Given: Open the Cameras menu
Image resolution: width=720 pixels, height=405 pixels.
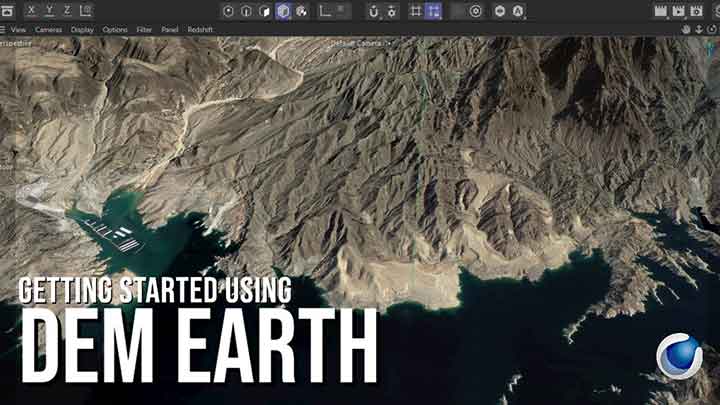Looking at the screenshot, I should (x=48, y=29).
